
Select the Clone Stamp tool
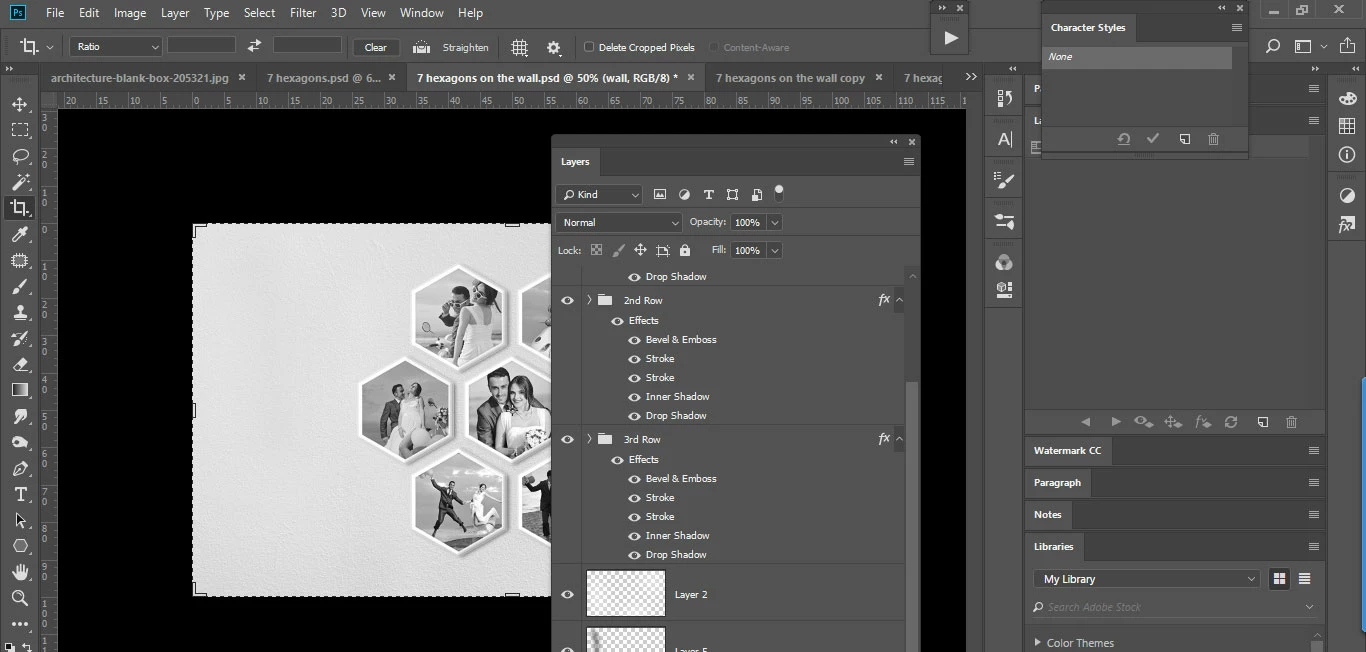20,313
